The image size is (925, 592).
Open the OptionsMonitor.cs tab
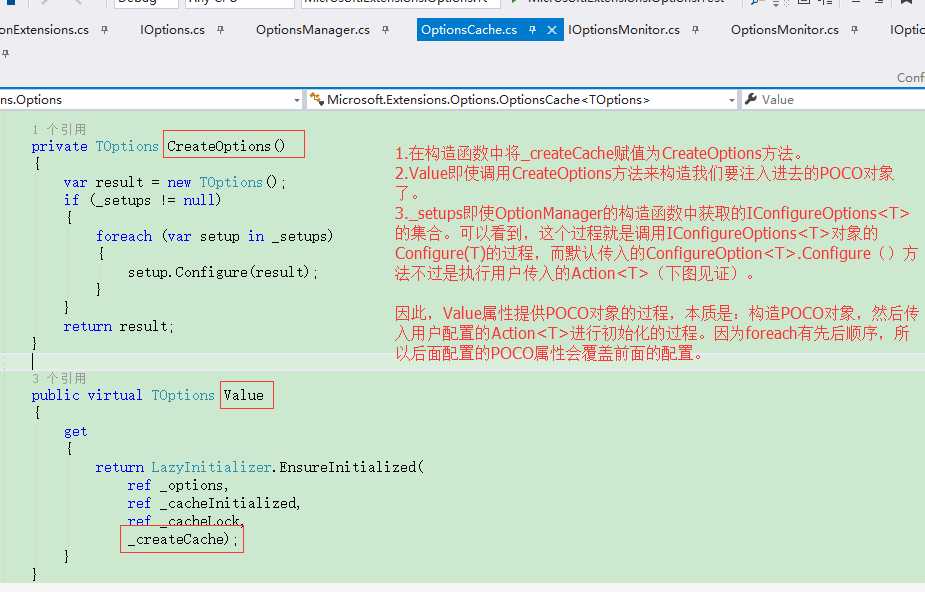point(785,29)
